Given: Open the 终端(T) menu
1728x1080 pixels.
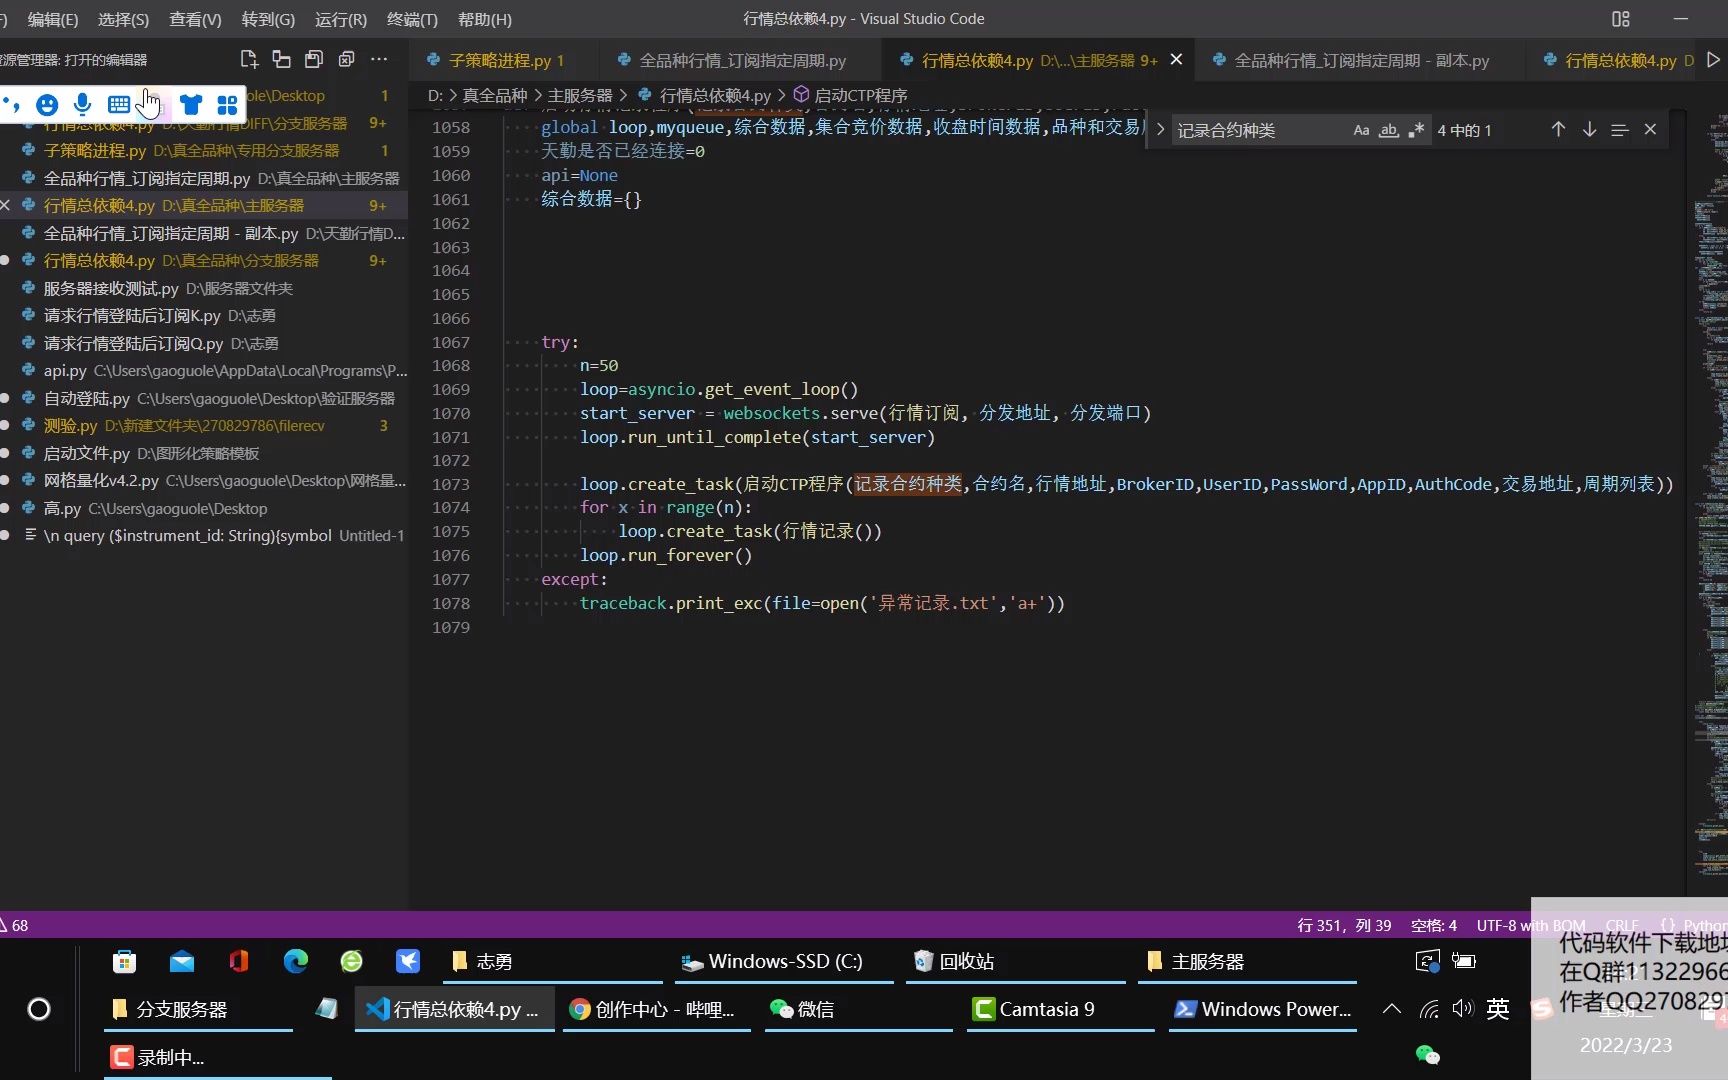Looking at the screenshot, I should tap(412, 19).
